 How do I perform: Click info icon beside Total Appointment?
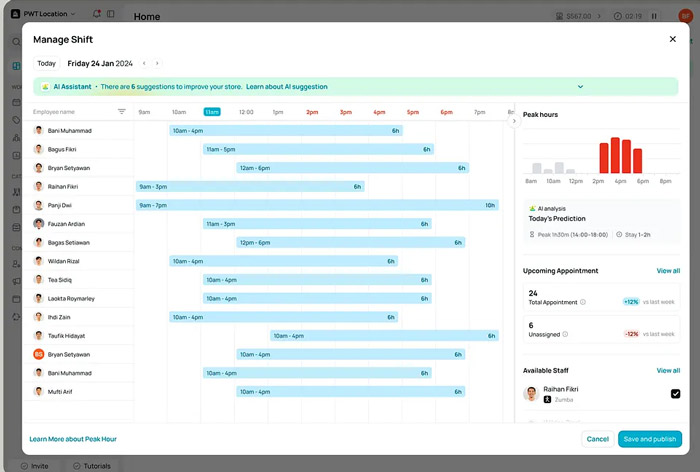(x=583, y=301)
